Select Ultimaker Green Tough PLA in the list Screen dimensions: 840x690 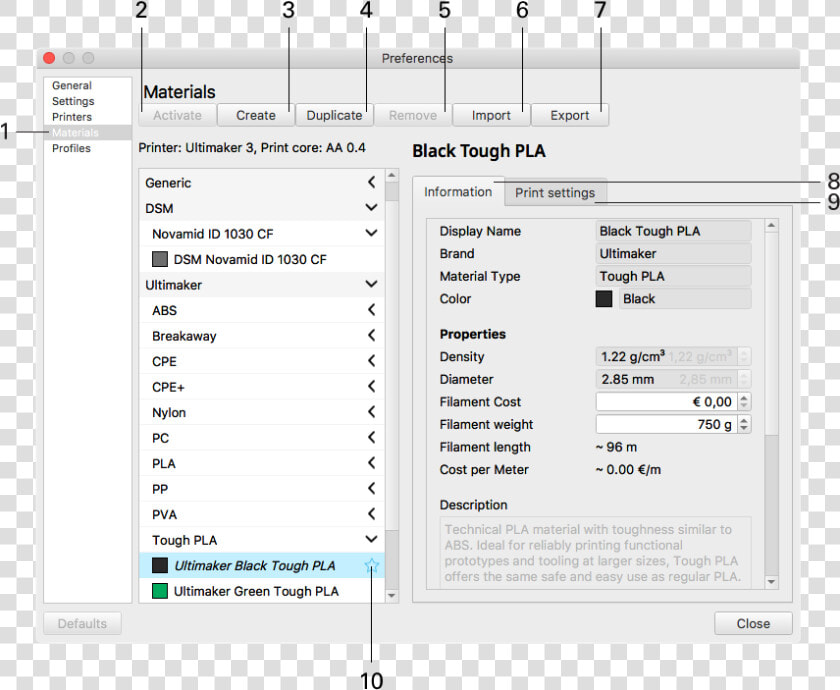[x=261, y=591]
